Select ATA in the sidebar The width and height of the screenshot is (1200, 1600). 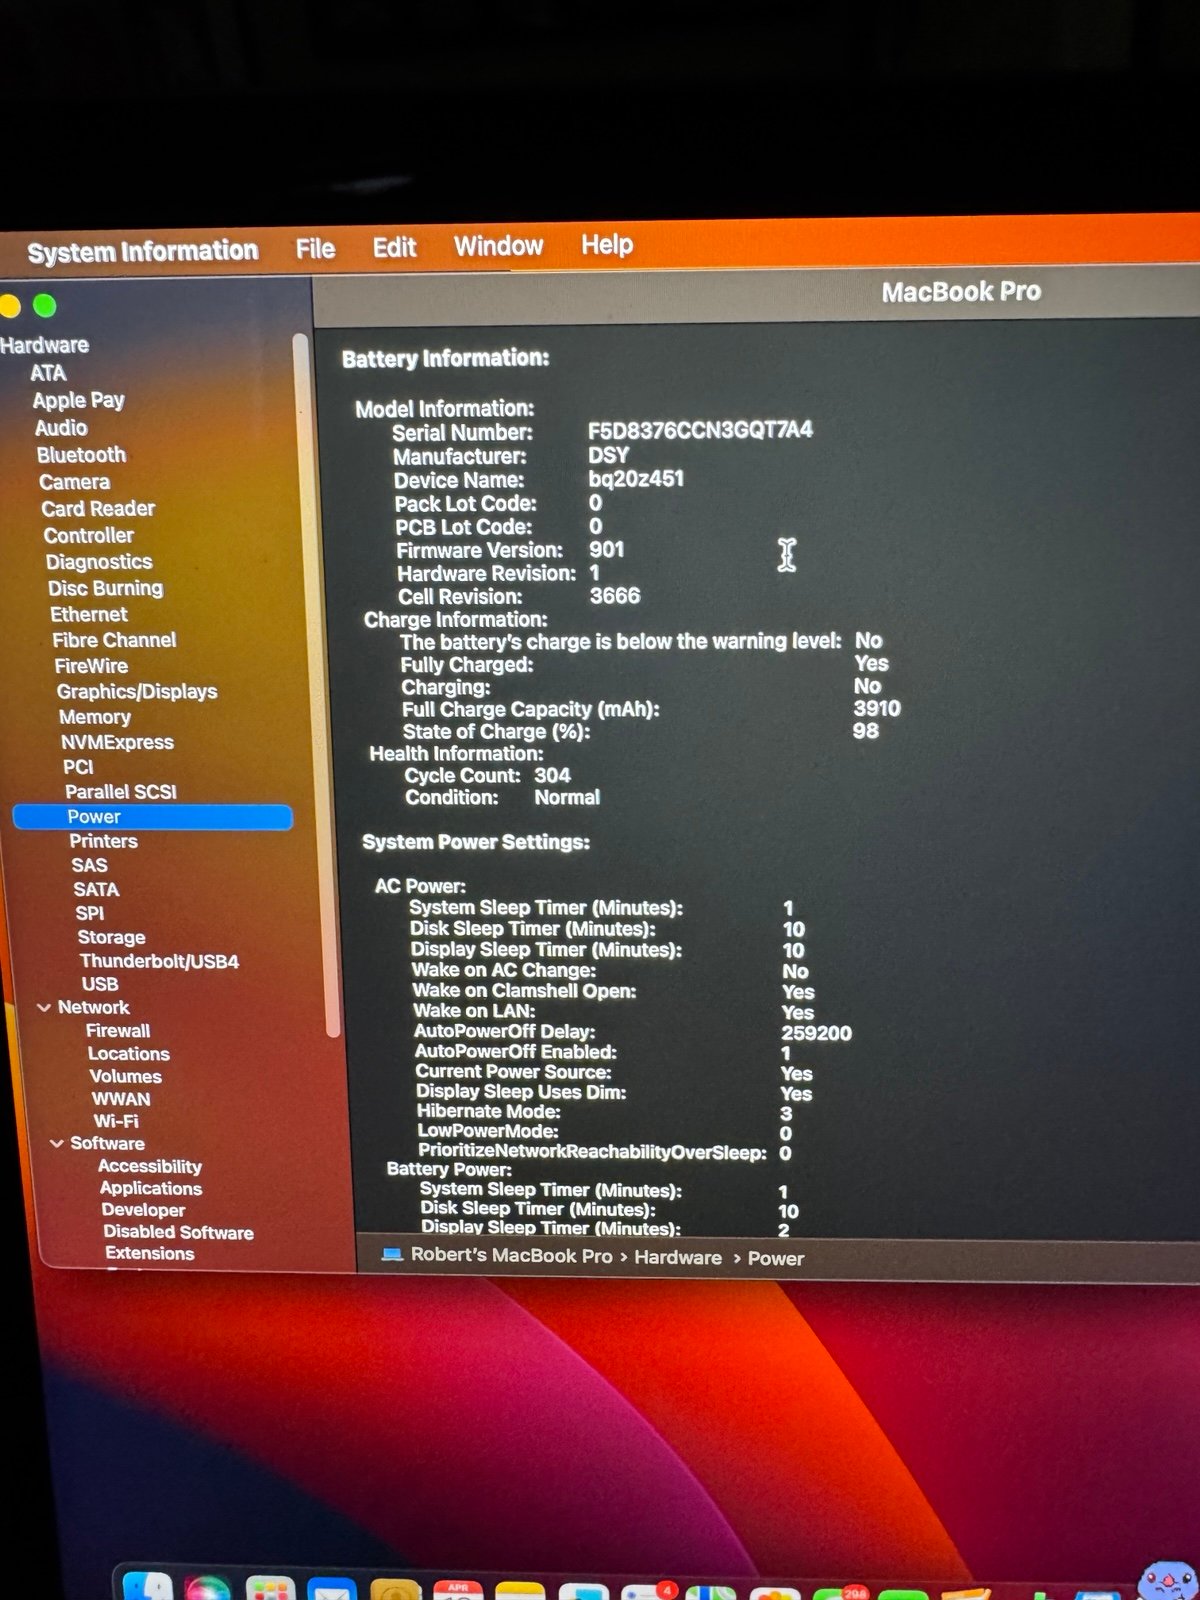pos(48,373)
